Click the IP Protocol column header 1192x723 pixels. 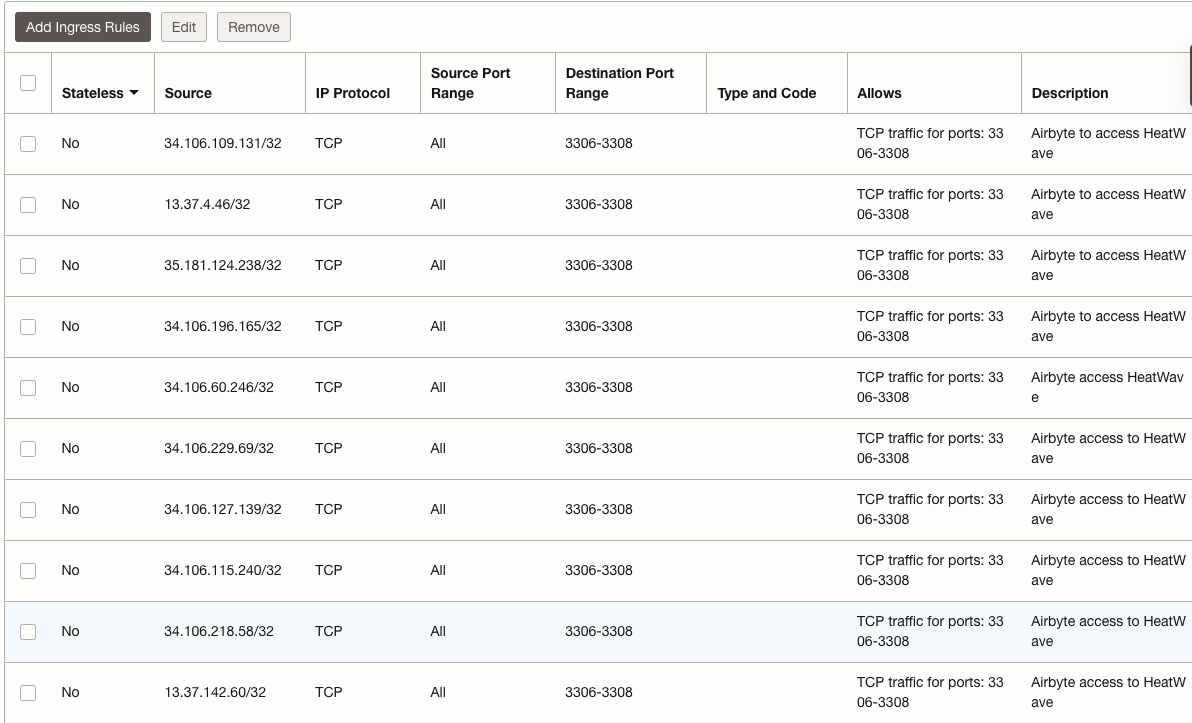point(352,93)
